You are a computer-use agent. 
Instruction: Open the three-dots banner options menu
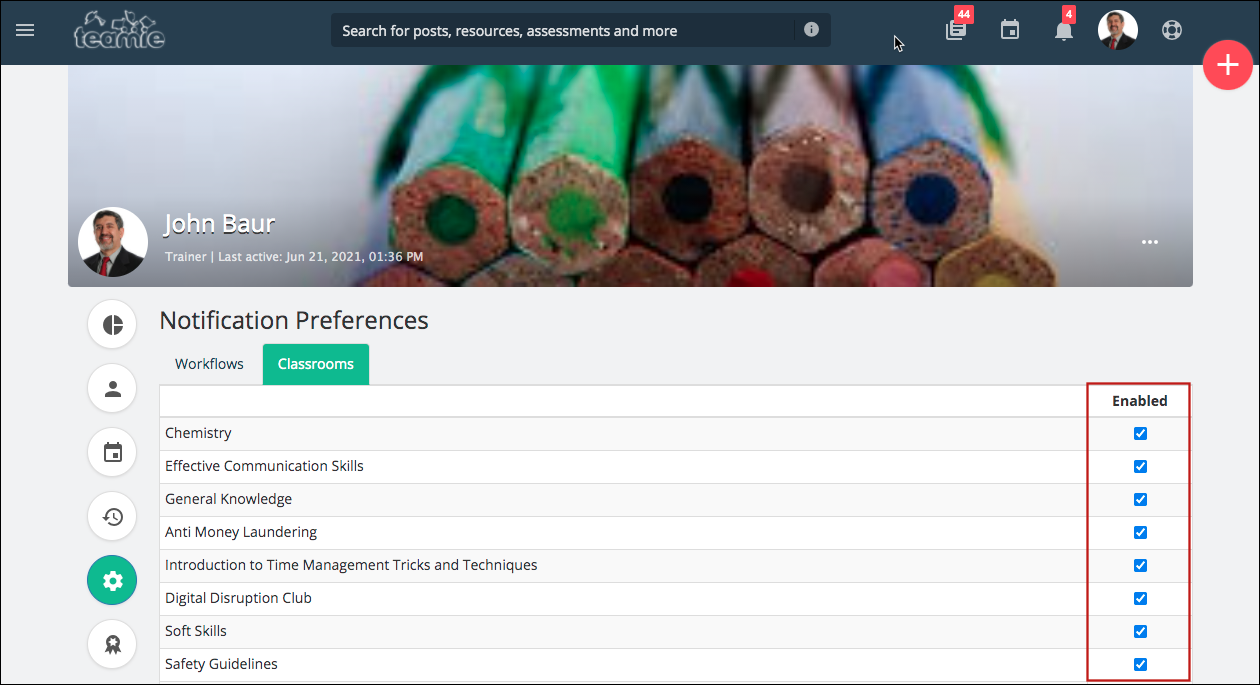click(1150, 242)
